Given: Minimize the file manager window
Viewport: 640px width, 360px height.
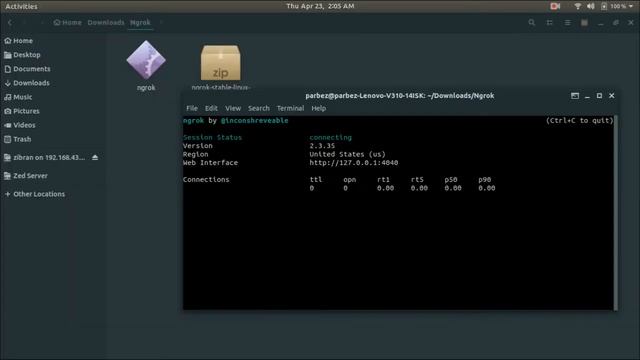Looking at the screenshot, I should coord(600,23).
